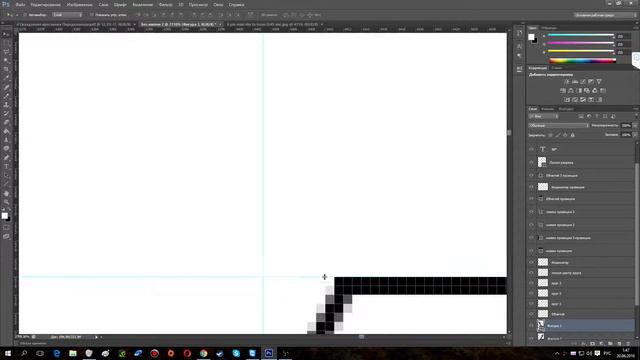Filter layers by type layers
Image resolution: width=640 pixels, height=360 pixels.
(x=597, y=116)
